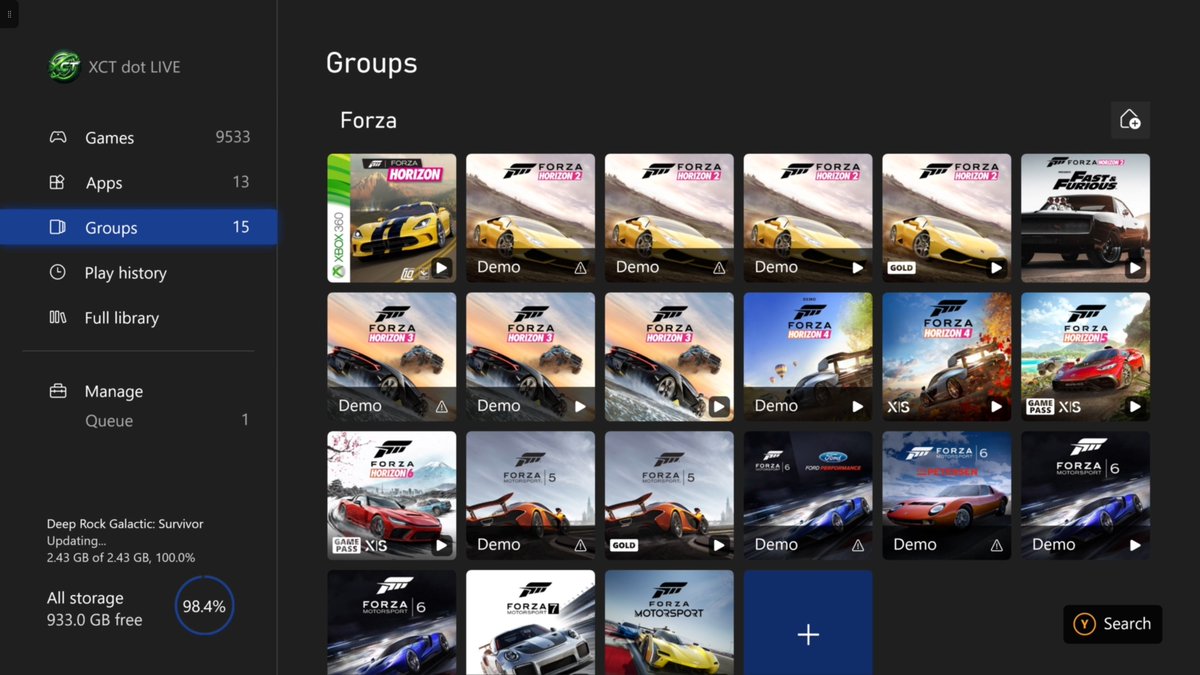Open the Forza Horizon 3 tile without Demo label
The image size is (1200, 675).
669,357
